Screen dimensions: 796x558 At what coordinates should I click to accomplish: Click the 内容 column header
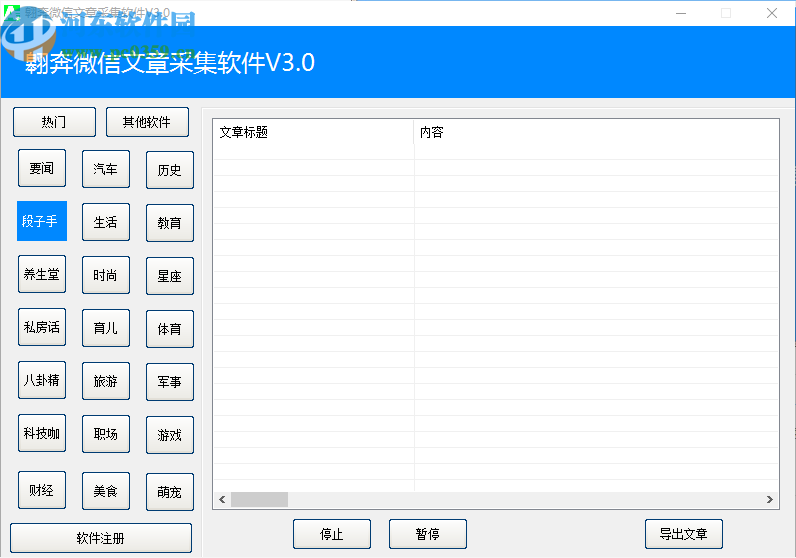[x=596, y=132]
